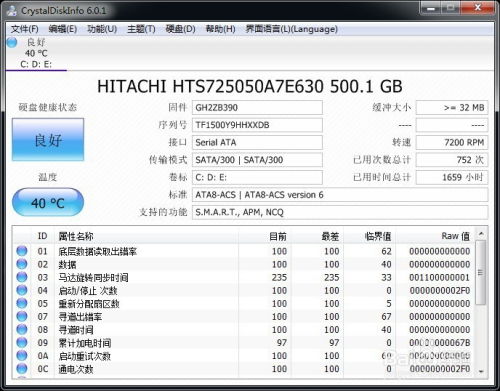Click the S.M.A.R.T., APM, NCQ features field

(x=340, y=212)
